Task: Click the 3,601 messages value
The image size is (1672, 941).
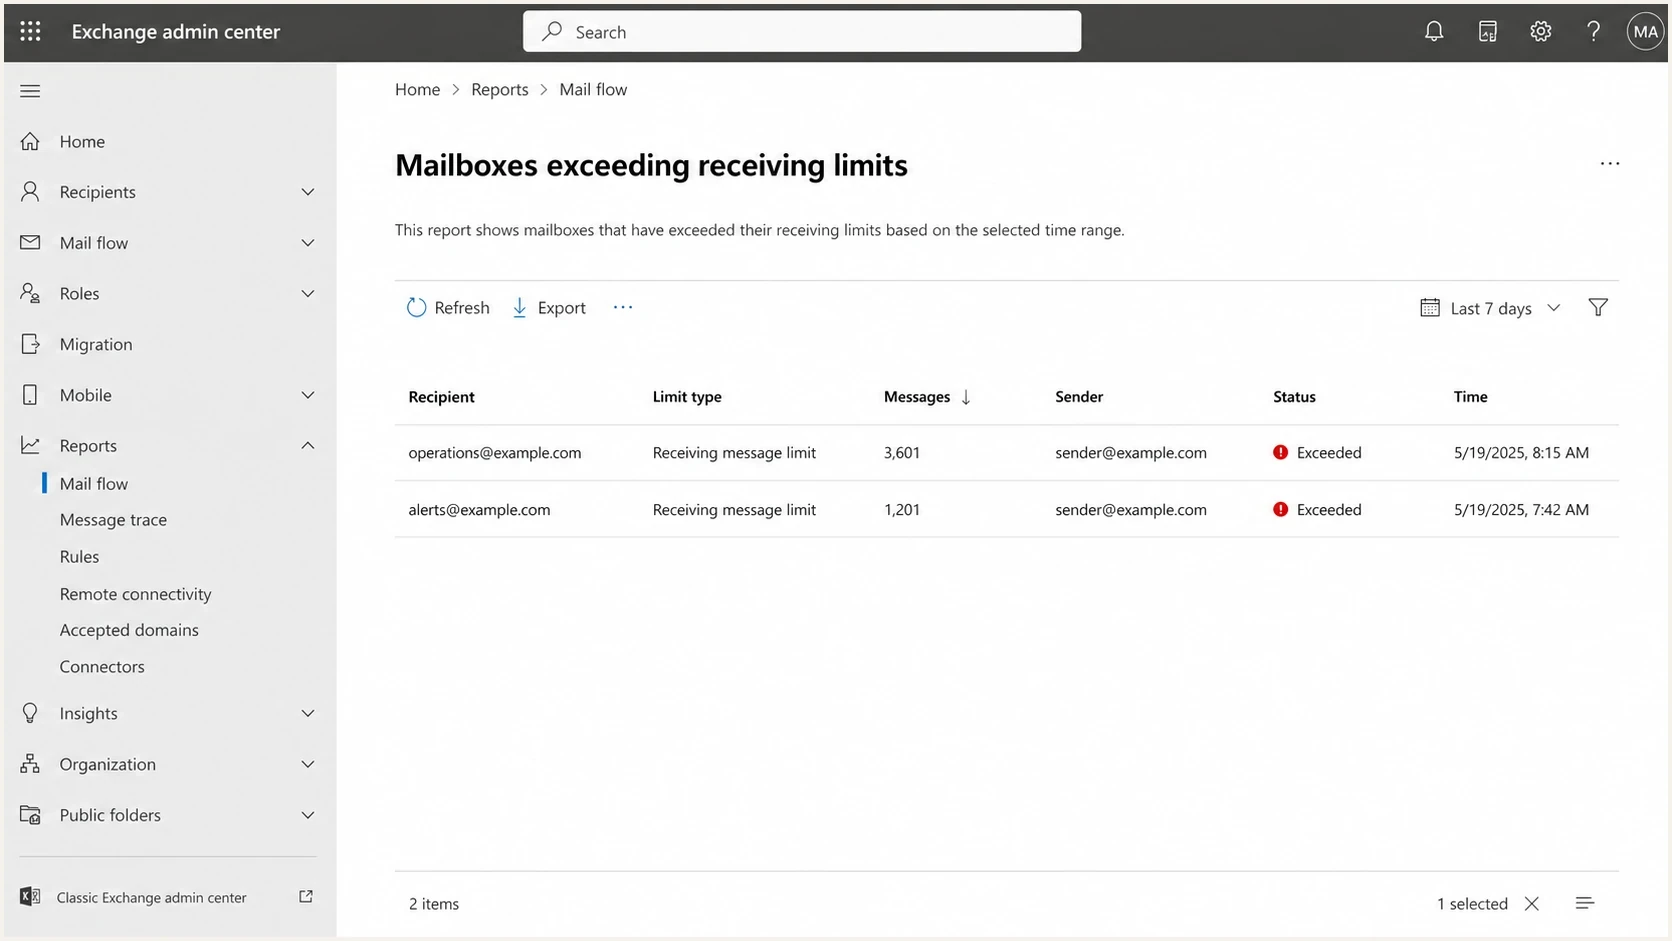Action: (x=902, y=452)
